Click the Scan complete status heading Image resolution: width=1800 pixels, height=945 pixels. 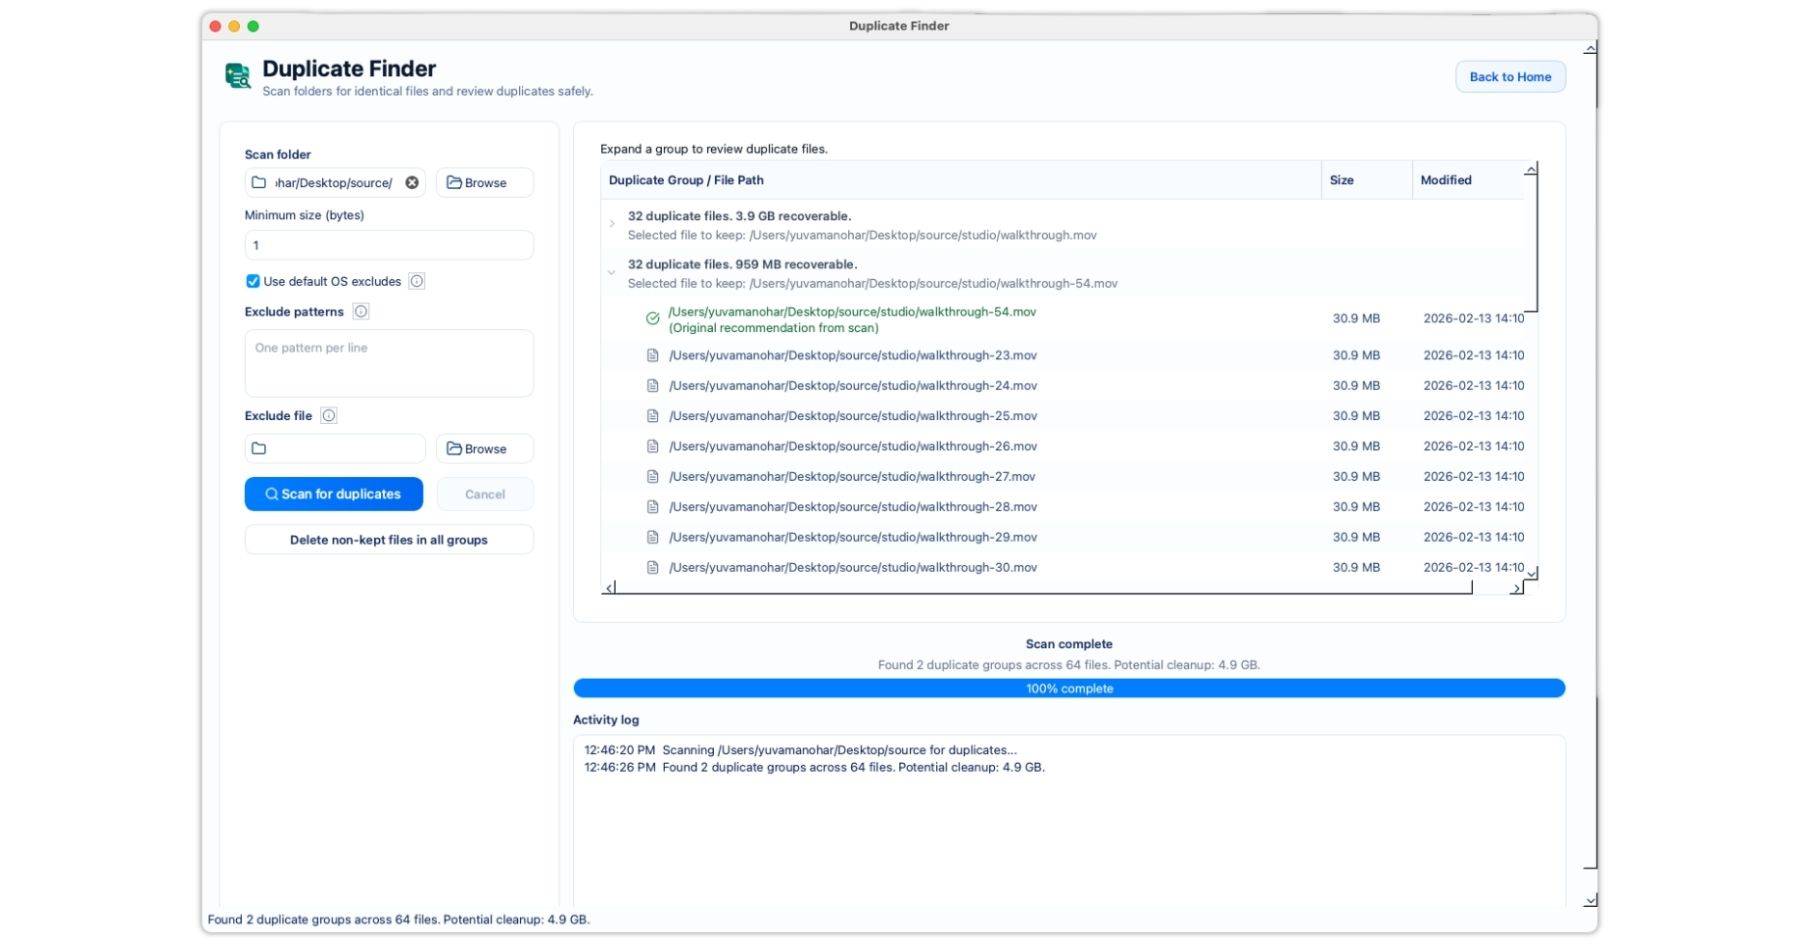click(1069, 644)
